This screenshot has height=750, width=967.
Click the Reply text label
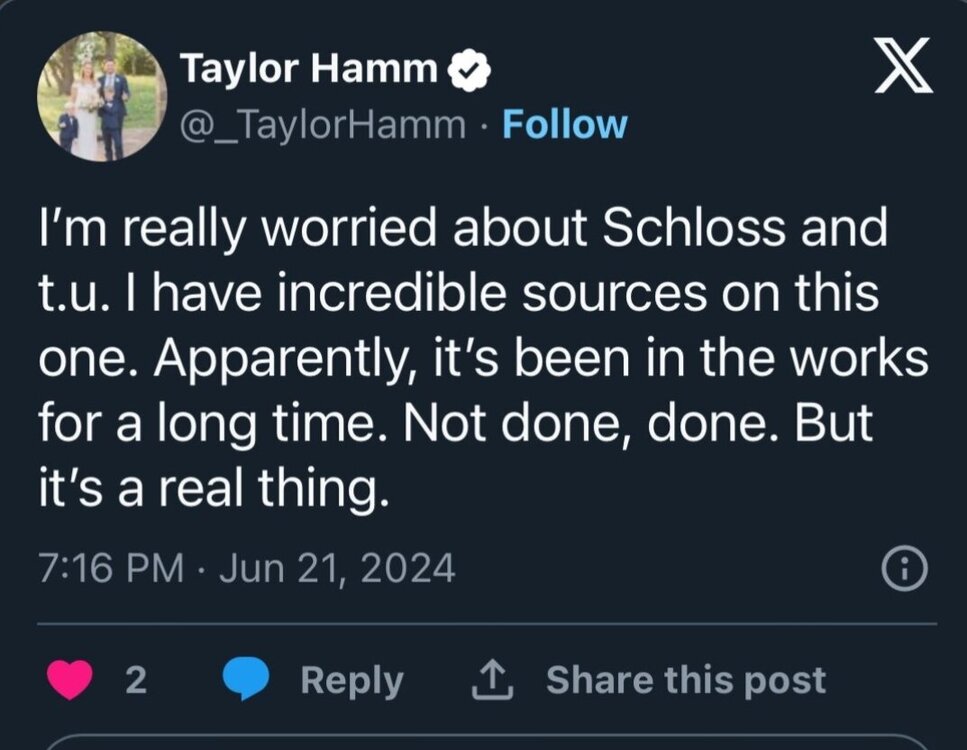(352, 680)
